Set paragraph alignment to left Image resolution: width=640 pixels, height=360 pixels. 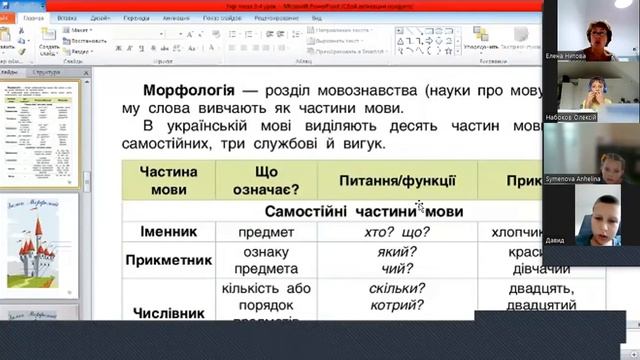(232, 48)
